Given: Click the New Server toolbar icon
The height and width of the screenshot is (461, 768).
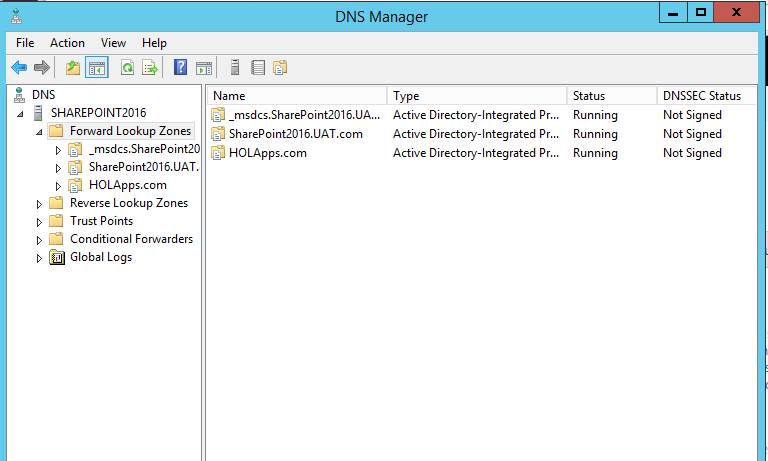Looking at the screenshot, I should [235, 68].
